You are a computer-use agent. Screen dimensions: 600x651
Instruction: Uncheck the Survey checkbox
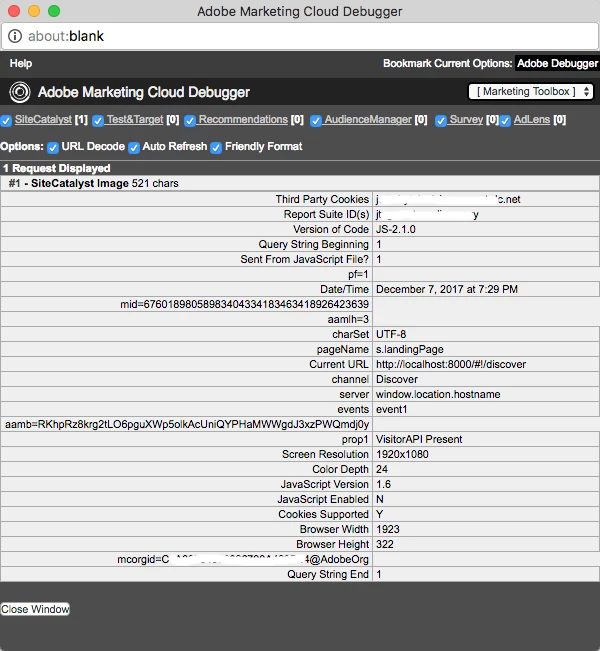click(x=441, y=121)
